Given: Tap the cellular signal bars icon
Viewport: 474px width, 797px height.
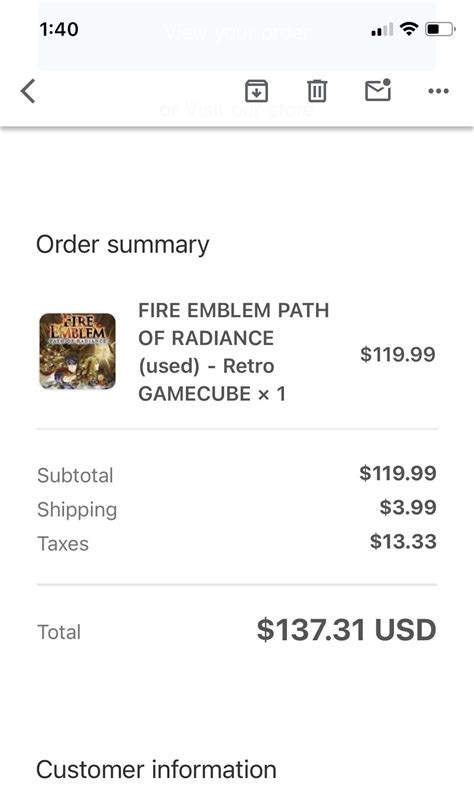Looking at the screenshot, I should click(382, 29).
